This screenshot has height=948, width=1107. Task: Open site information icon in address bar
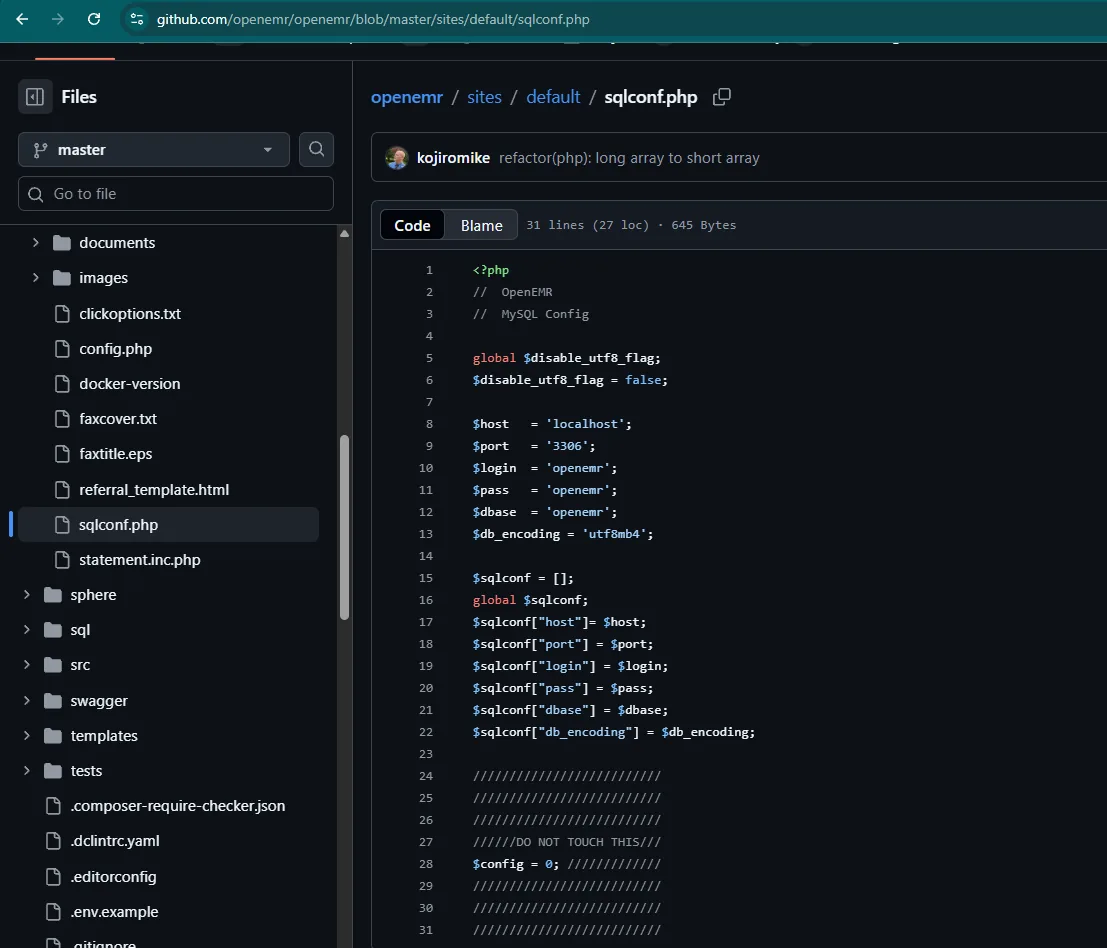point(137,19)
